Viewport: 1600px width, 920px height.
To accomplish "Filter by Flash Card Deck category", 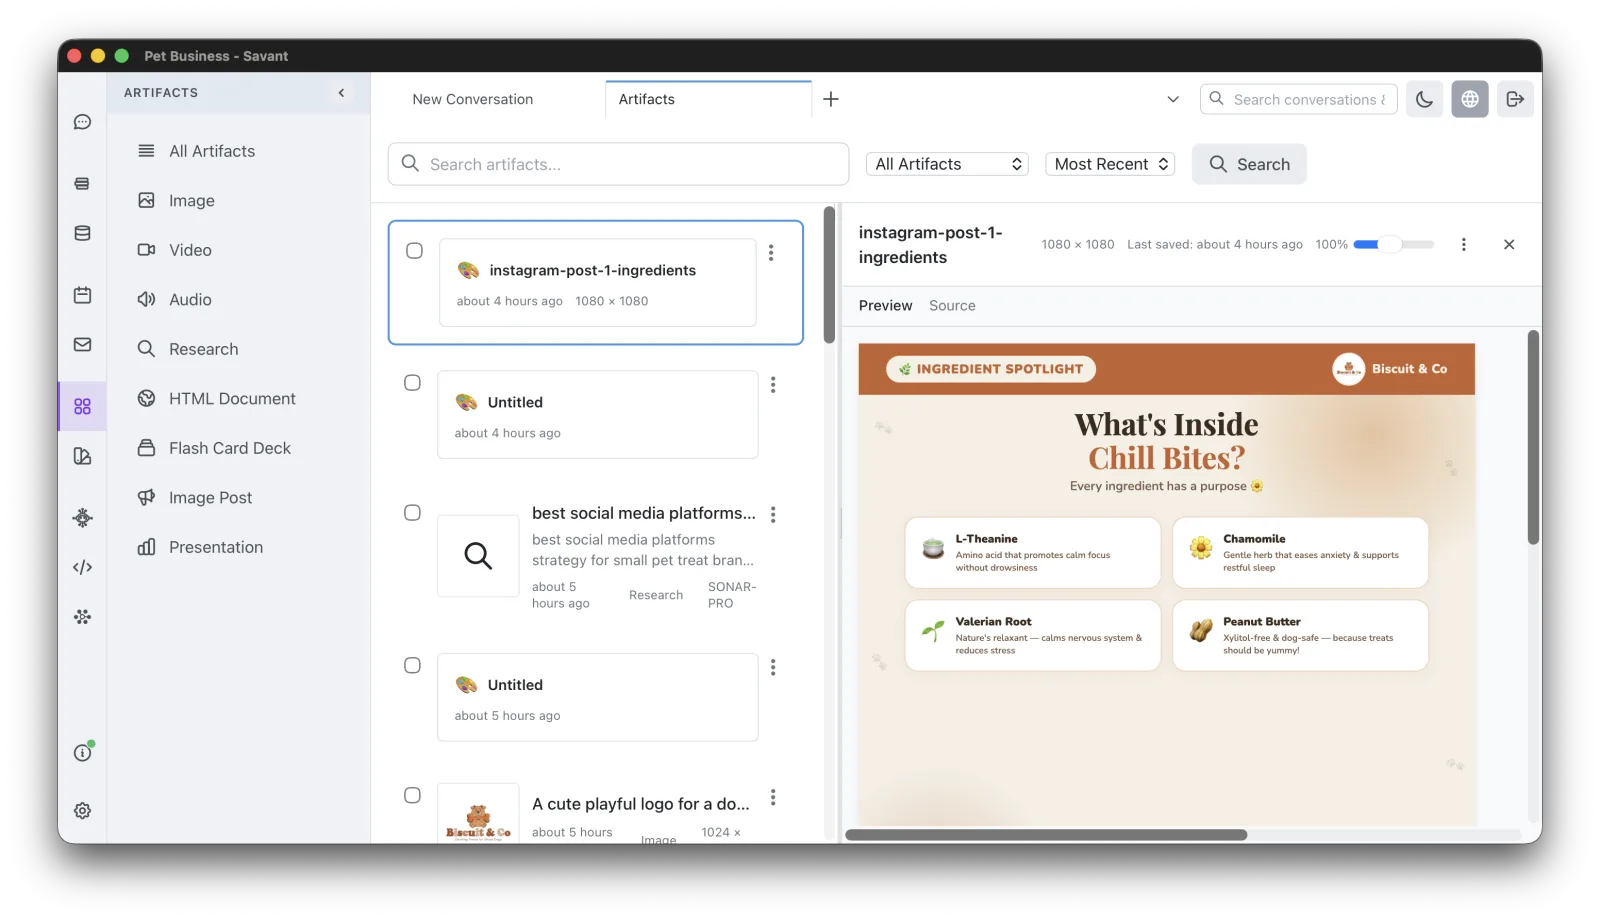I will pyautogui.click(x=230, y=448).
